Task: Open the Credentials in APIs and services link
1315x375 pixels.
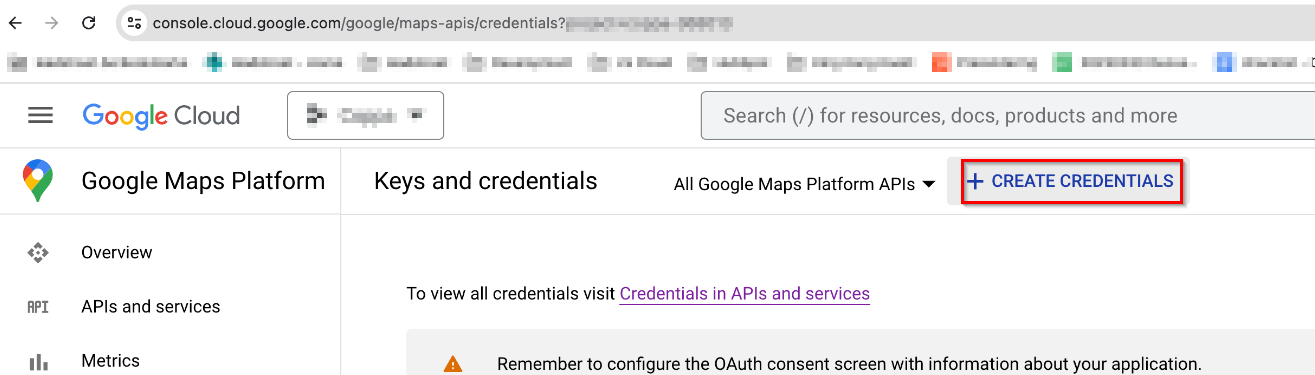Action: pos(745,294)
